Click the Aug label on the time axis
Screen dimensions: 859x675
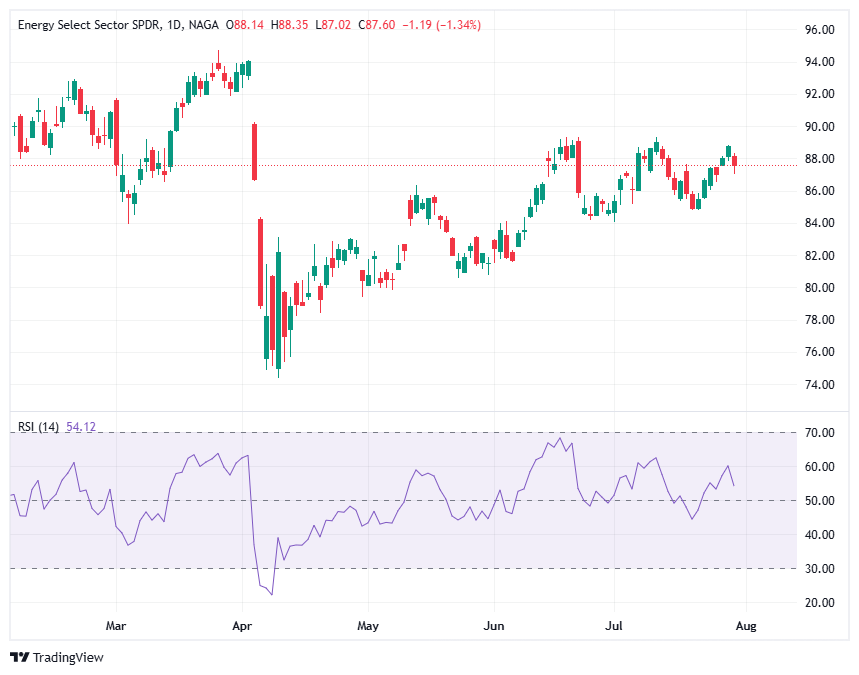(747, 625)
